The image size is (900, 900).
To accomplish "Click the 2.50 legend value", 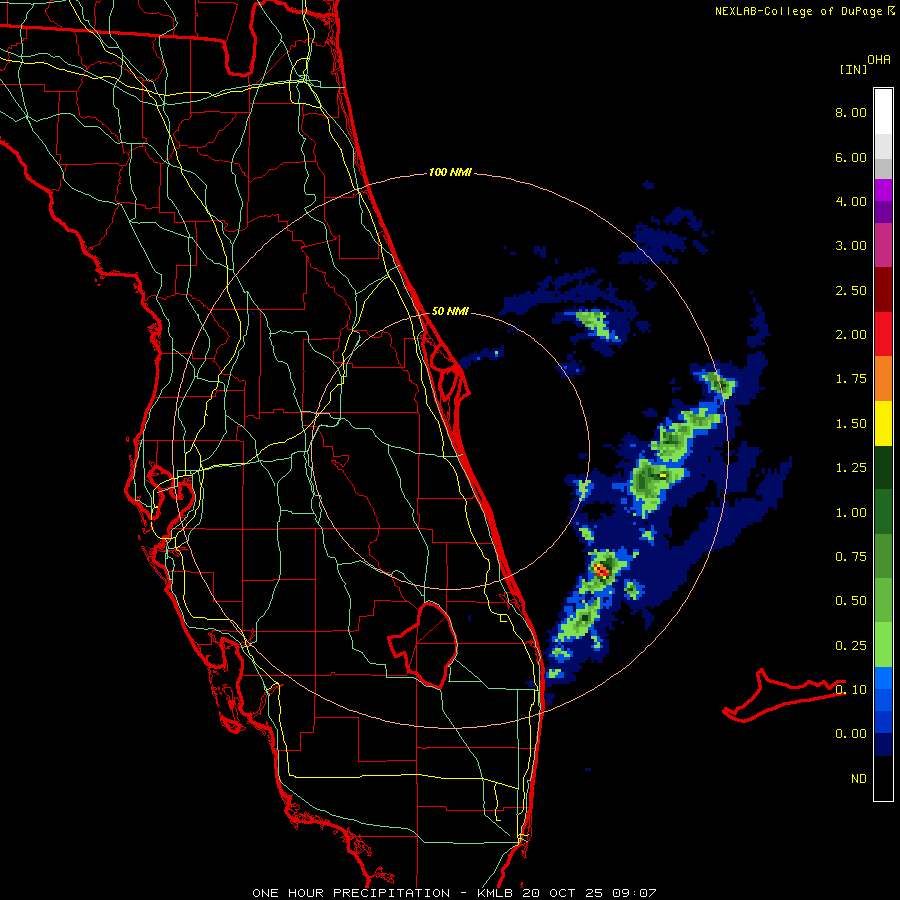I will pyautogui.click(x=851, y=290).
